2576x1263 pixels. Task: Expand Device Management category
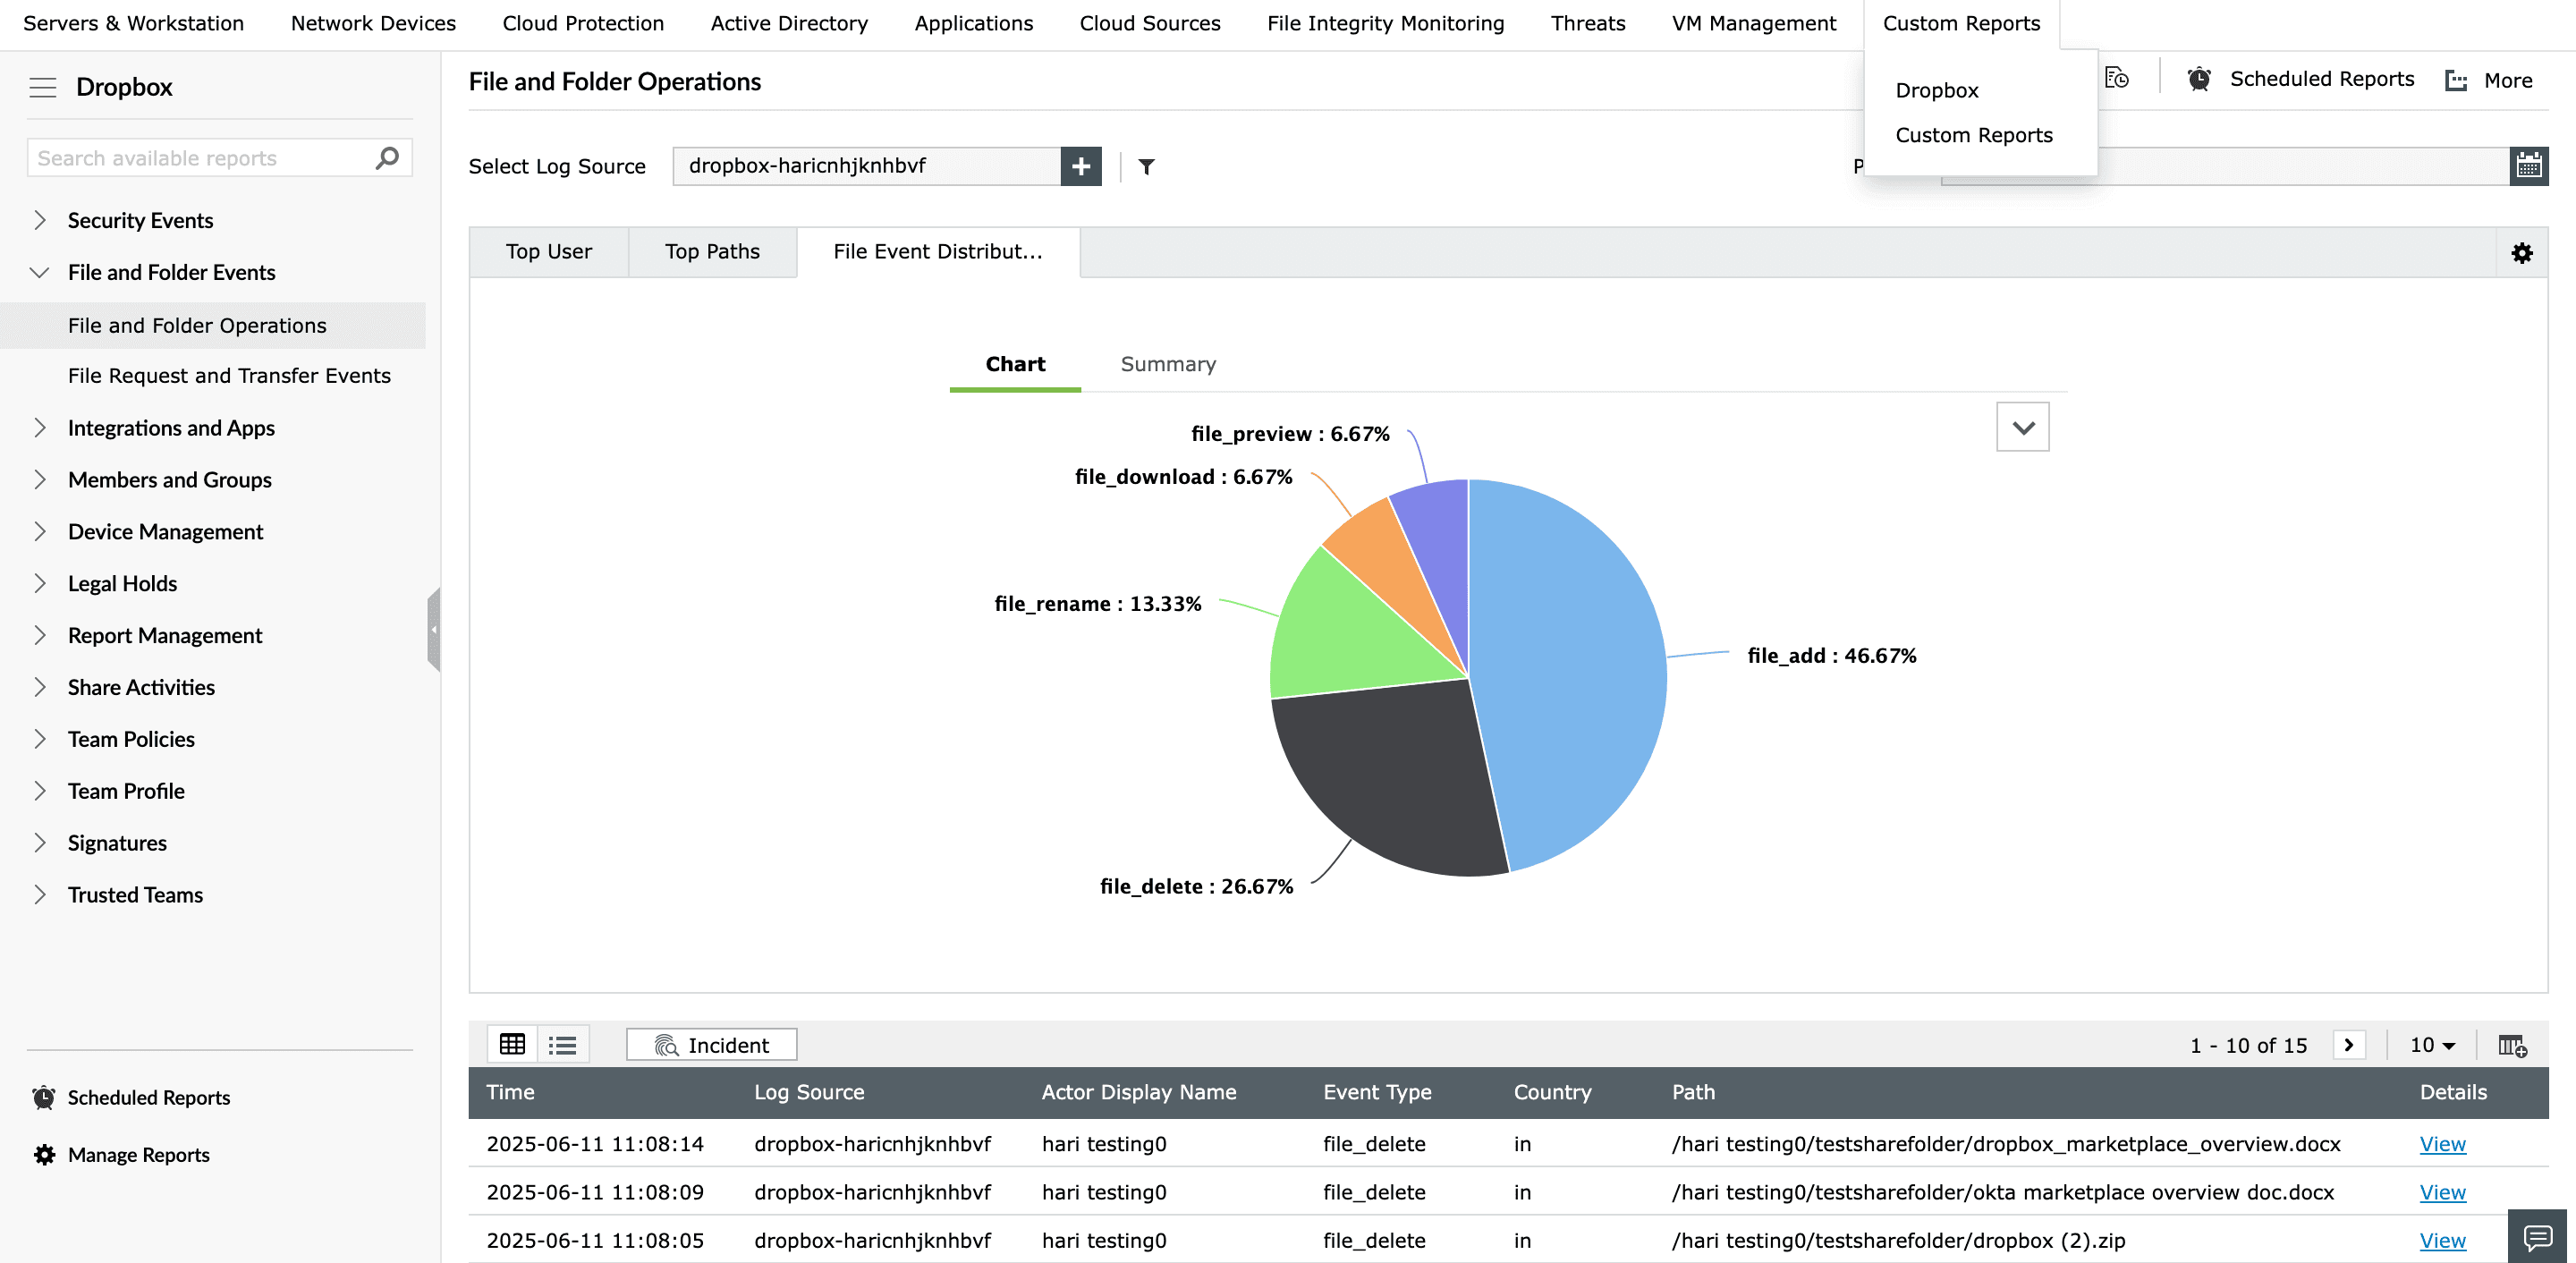coord(40,532)
